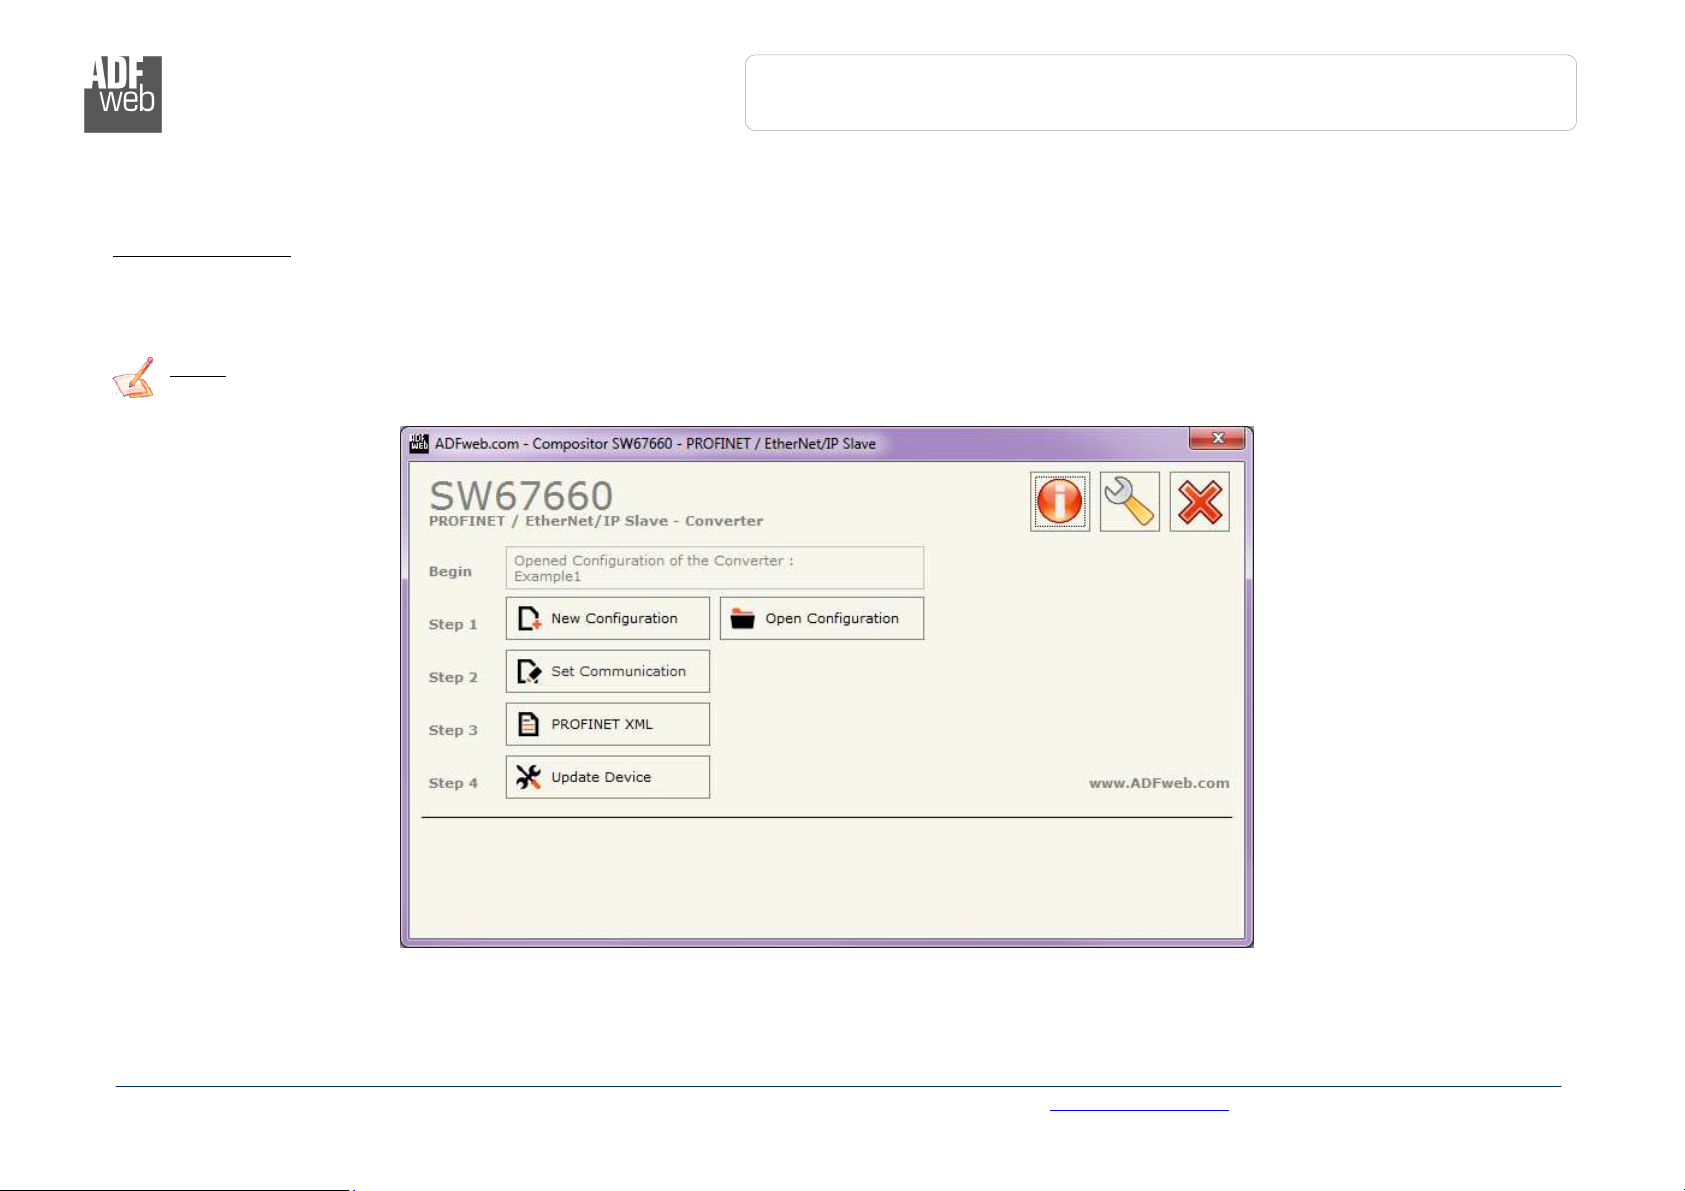Click the note pencil icon
Image resolution: width=1685 pixels, height=1191 pixels.
[134, 378]
